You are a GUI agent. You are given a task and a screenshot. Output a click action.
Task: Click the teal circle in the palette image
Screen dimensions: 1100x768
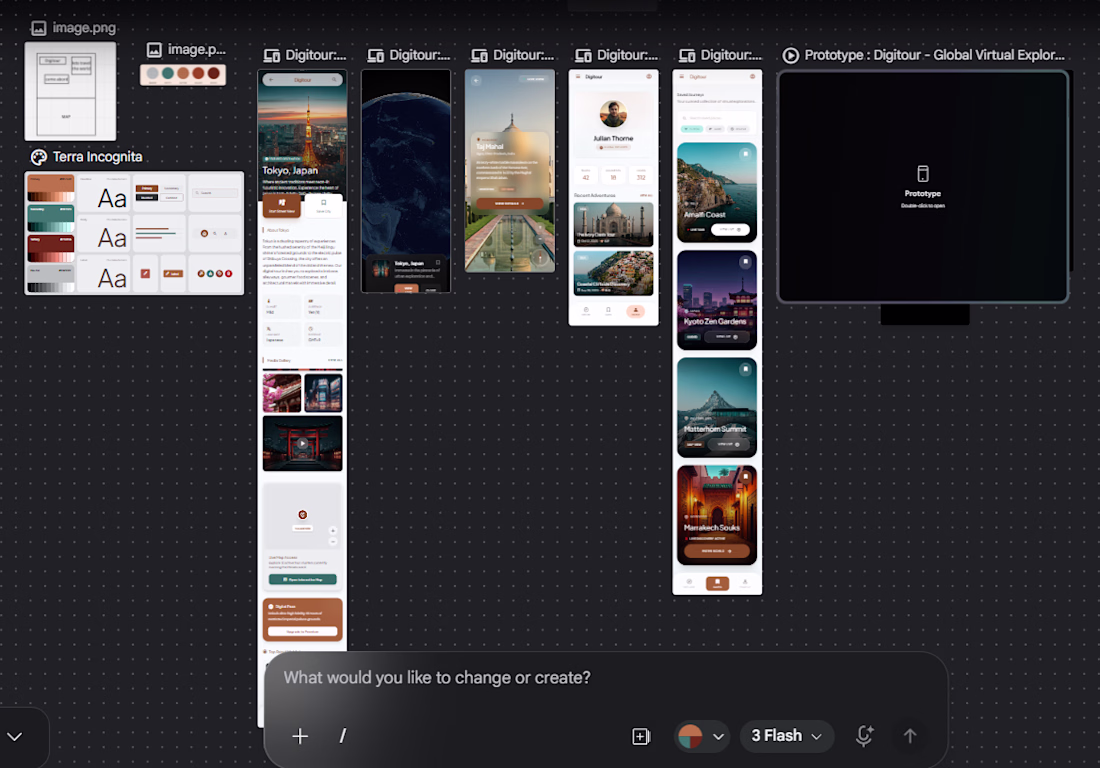point(168,73)
